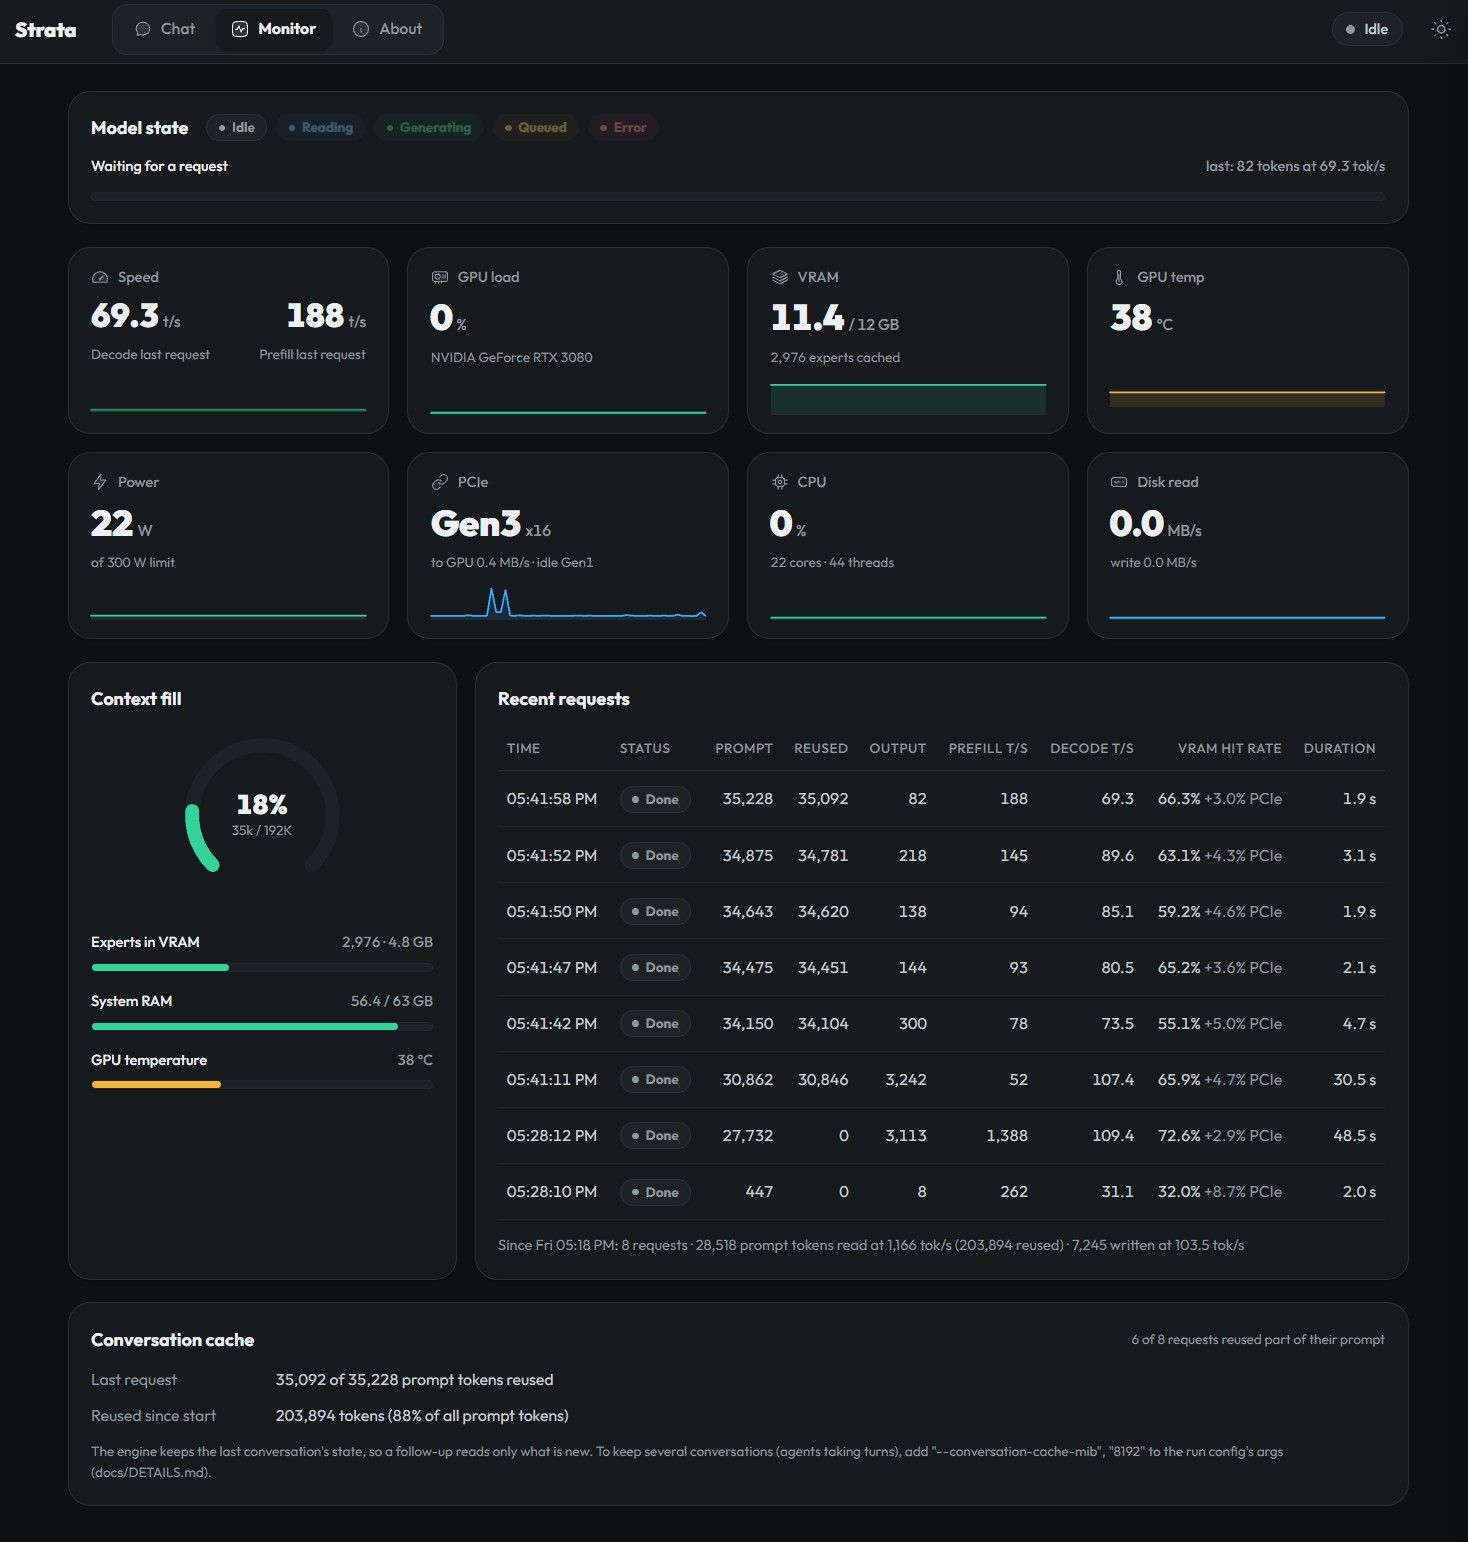
Task: Click the 72.6% VRAM hit rate value
Action: pos(1179,1136)
